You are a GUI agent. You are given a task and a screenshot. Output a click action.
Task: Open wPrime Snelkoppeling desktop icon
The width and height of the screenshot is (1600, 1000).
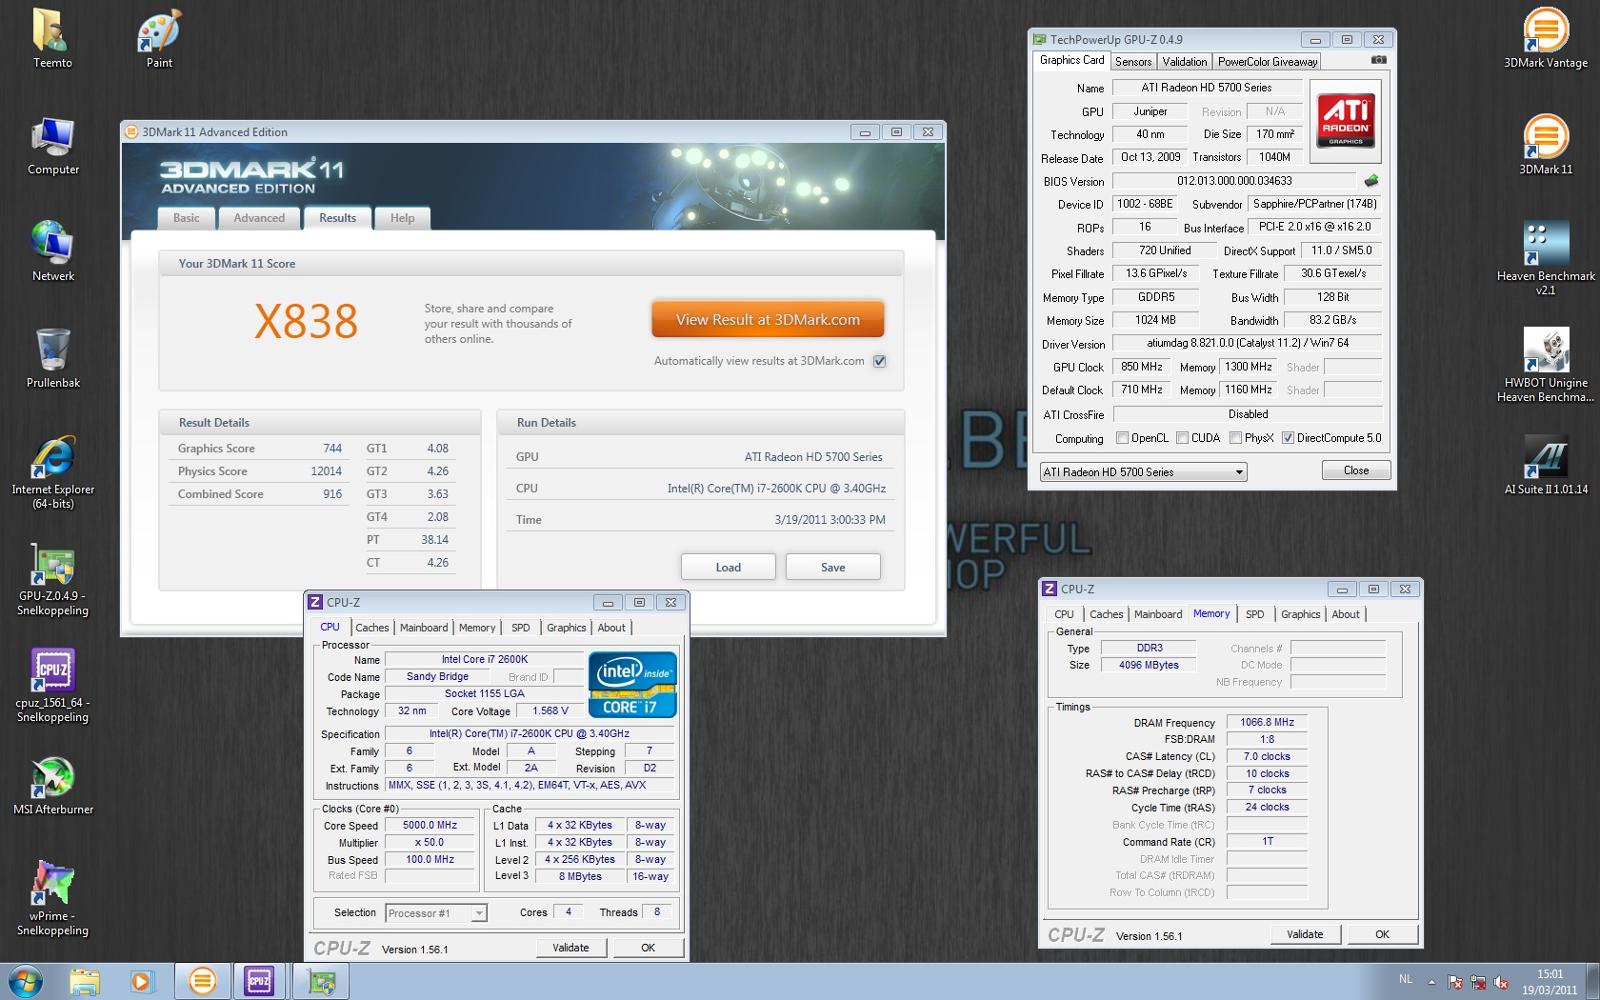53,898
